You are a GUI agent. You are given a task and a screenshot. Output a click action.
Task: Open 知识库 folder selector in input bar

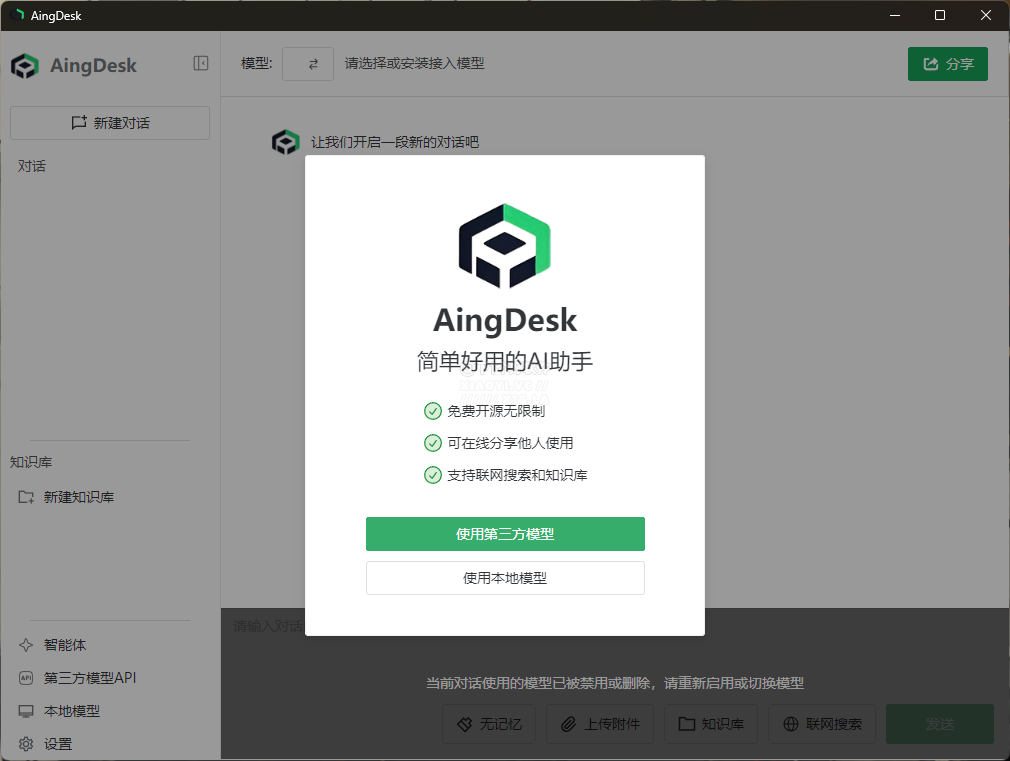pyautogui.click(x=710, y=724)
